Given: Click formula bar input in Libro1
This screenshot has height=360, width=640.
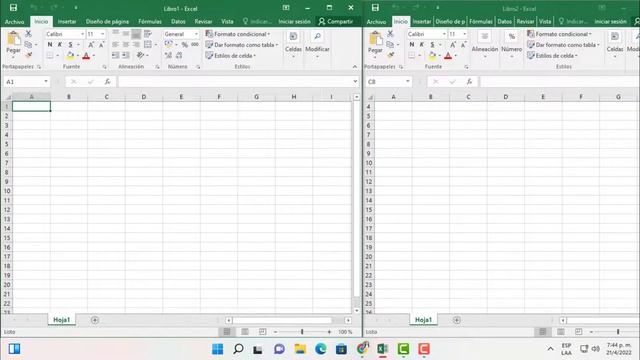Looking at the screenshot, I should (x=235, y=82).
